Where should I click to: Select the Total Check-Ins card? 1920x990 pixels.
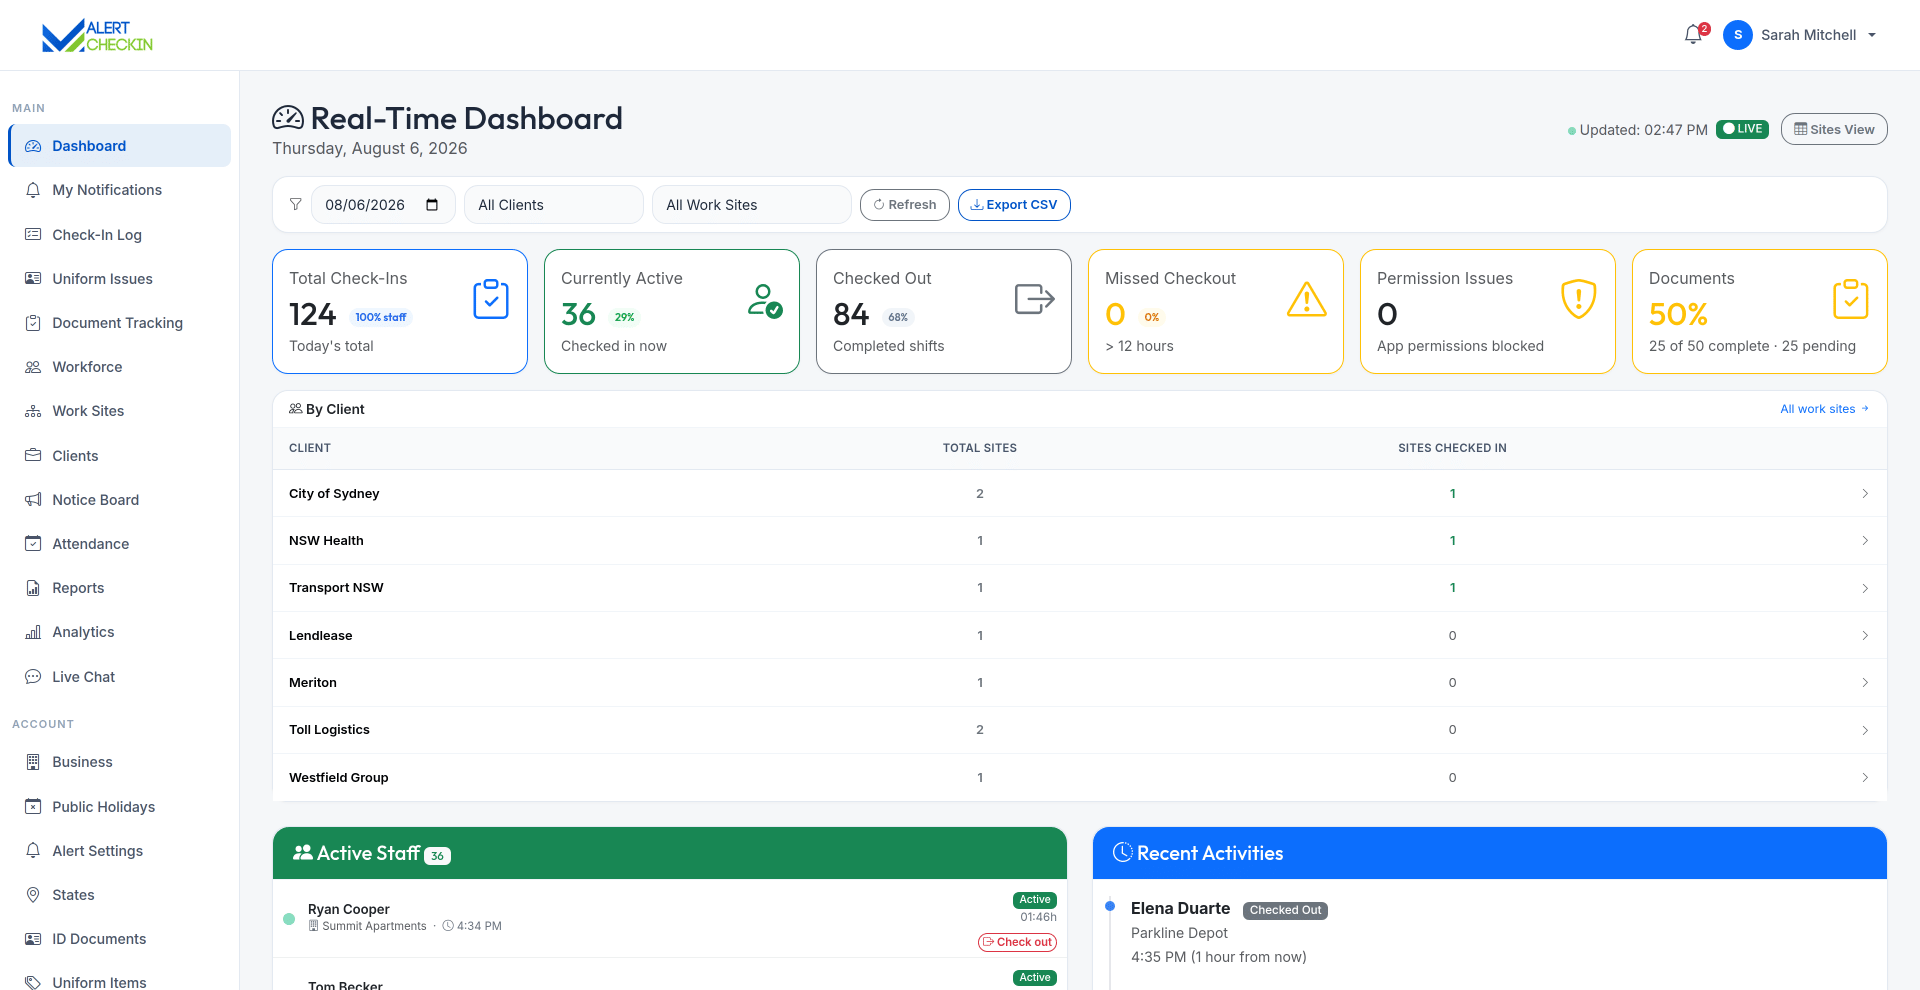(400, 311)
